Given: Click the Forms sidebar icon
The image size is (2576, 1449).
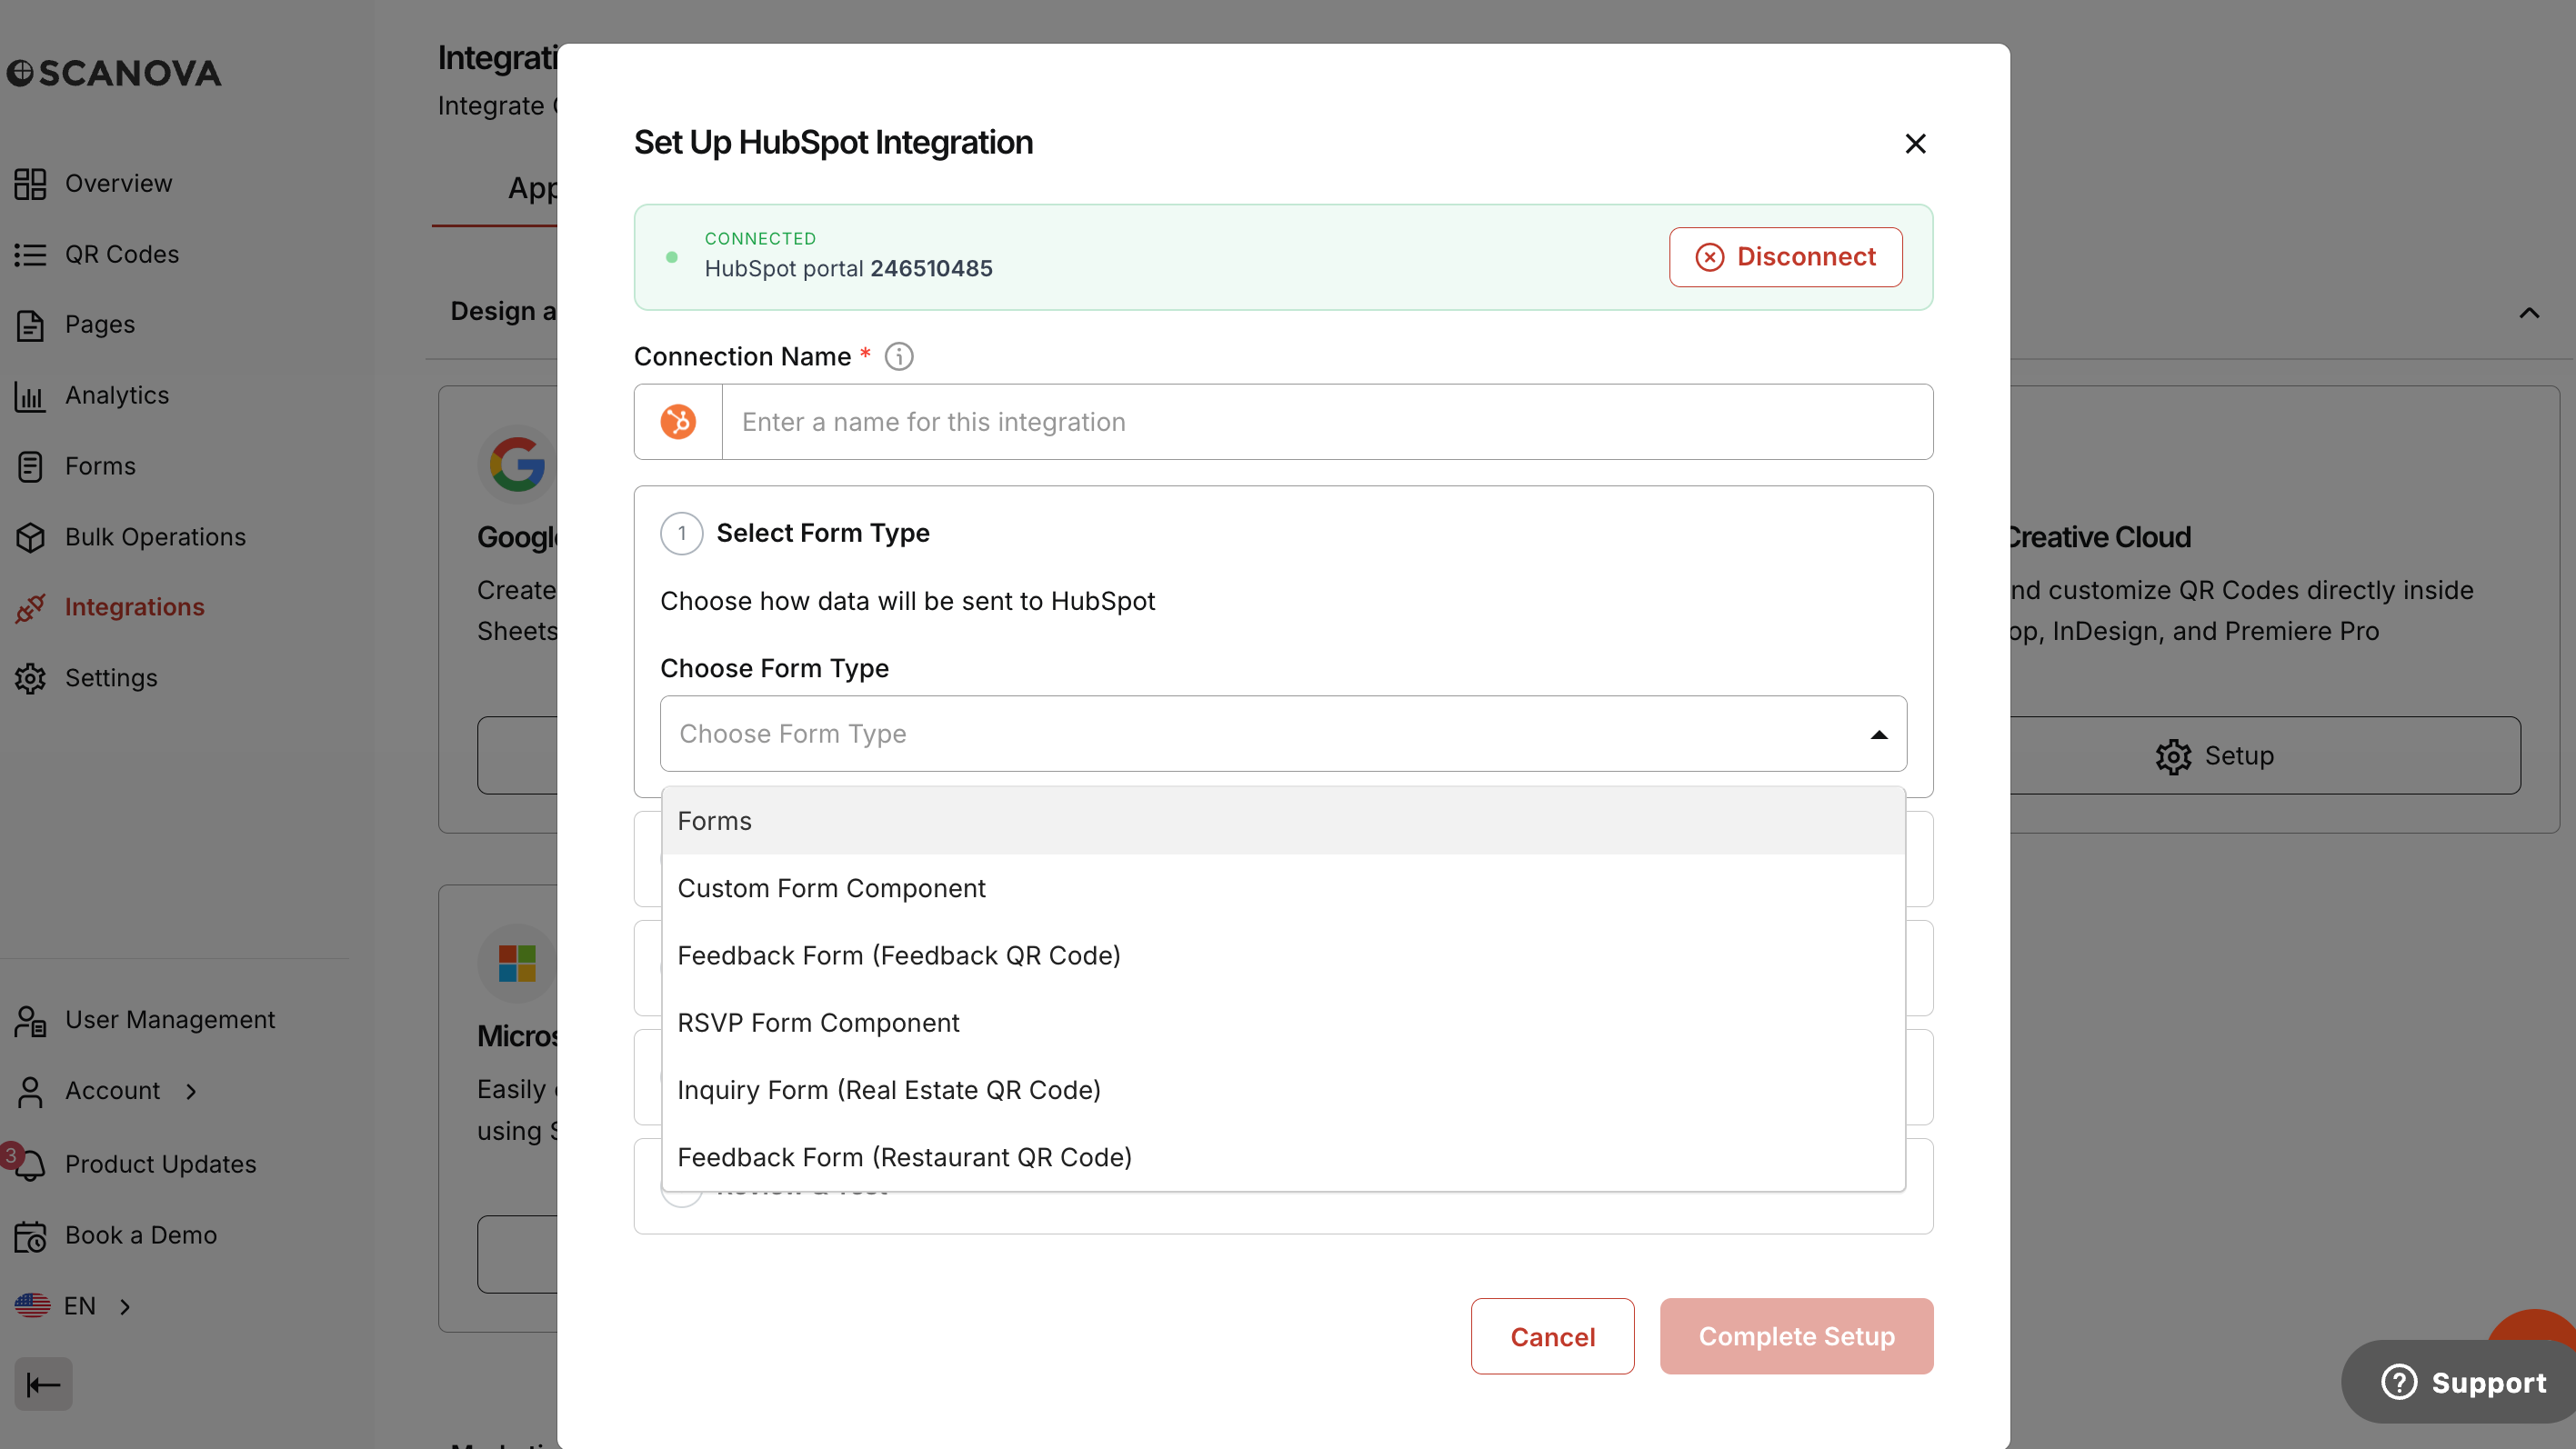Looking at the screenshot, I should point(30,467).
